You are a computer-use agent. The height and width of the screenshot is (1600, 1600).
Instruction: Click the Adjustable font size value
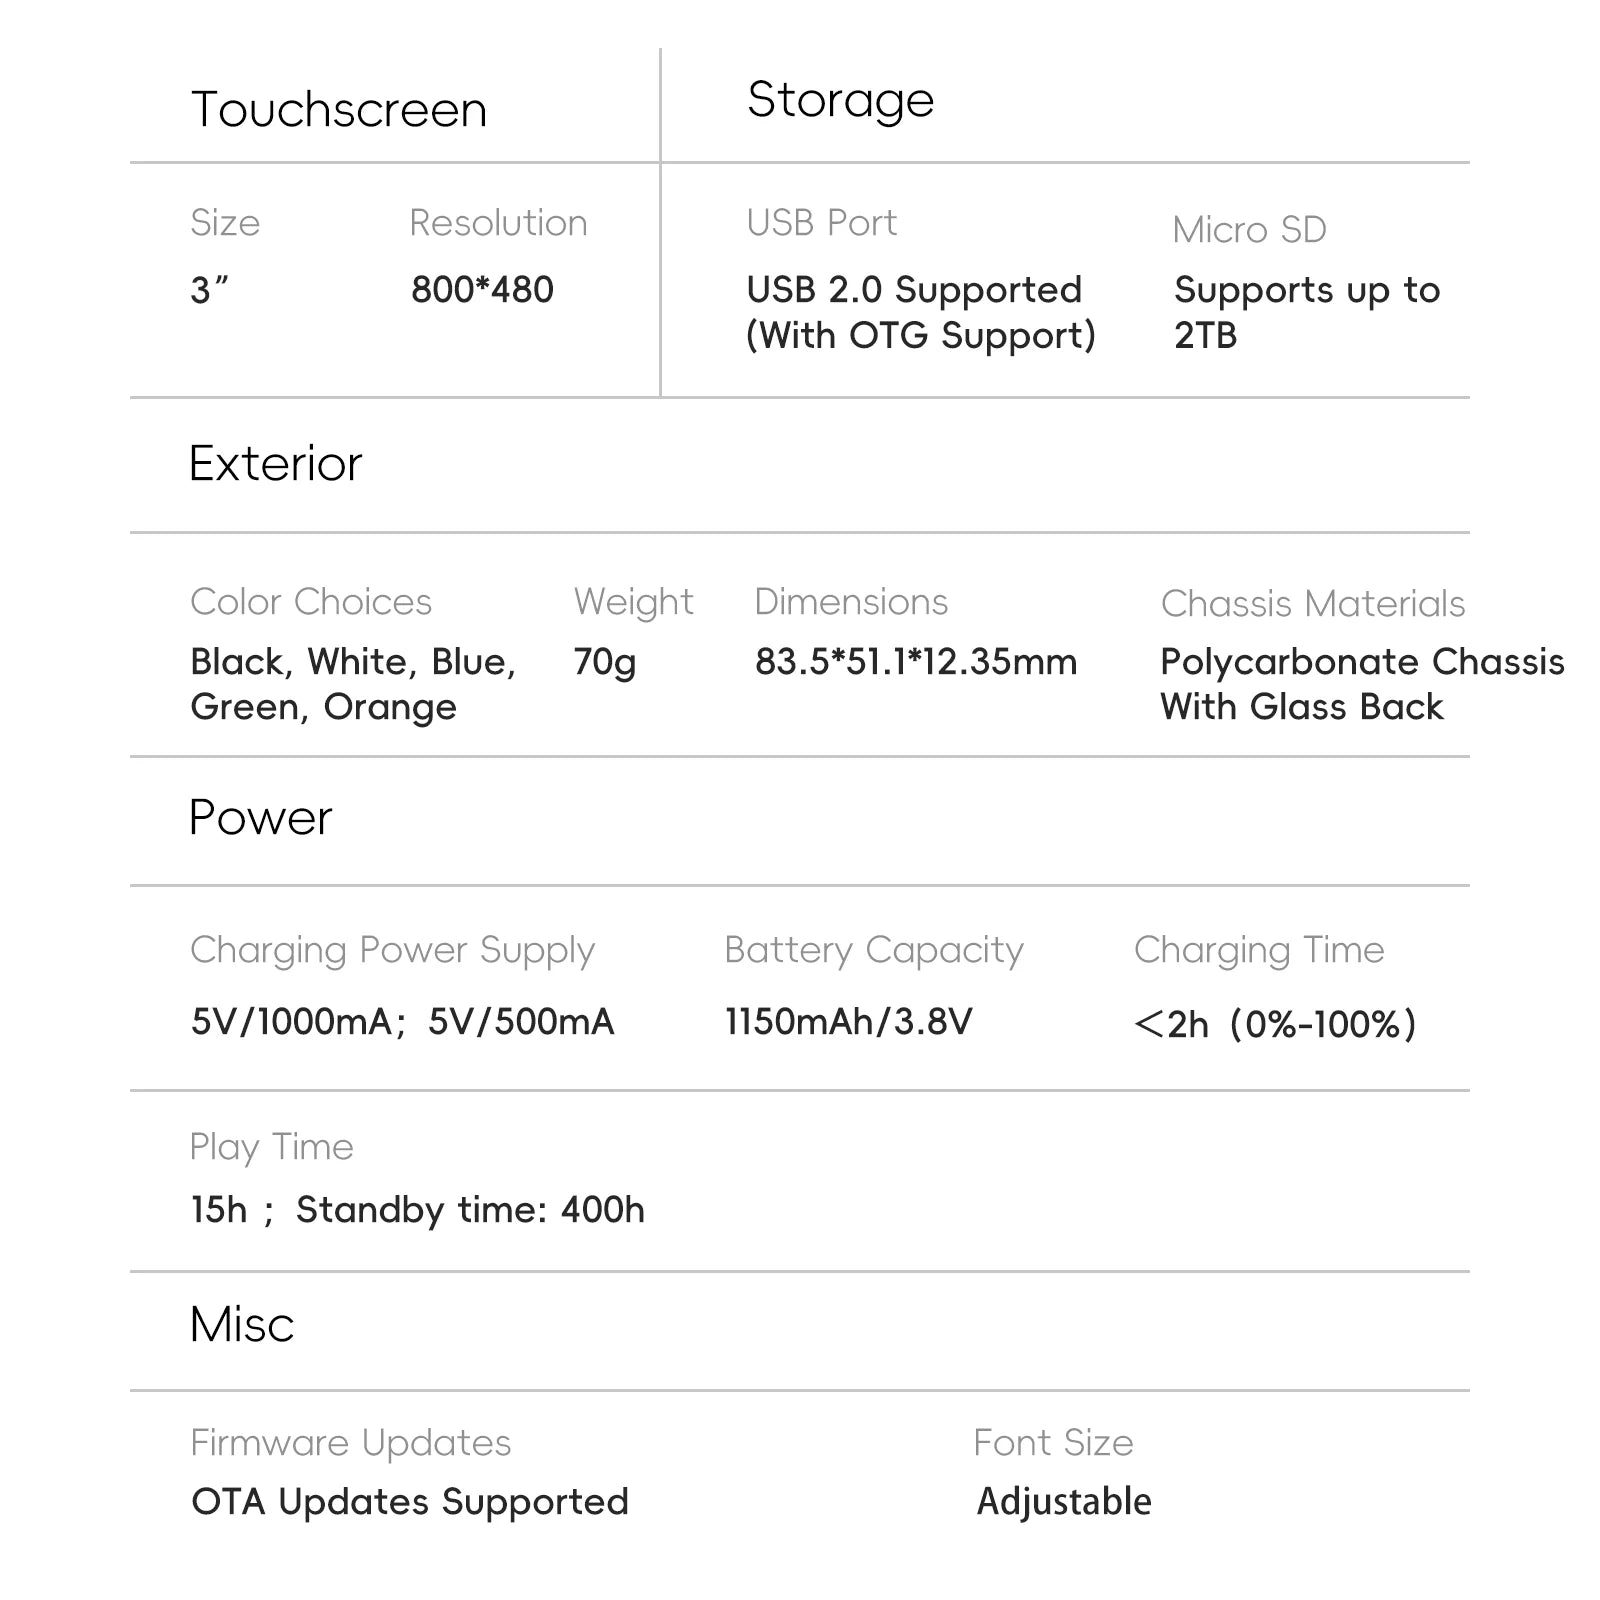[1064, 1502]
